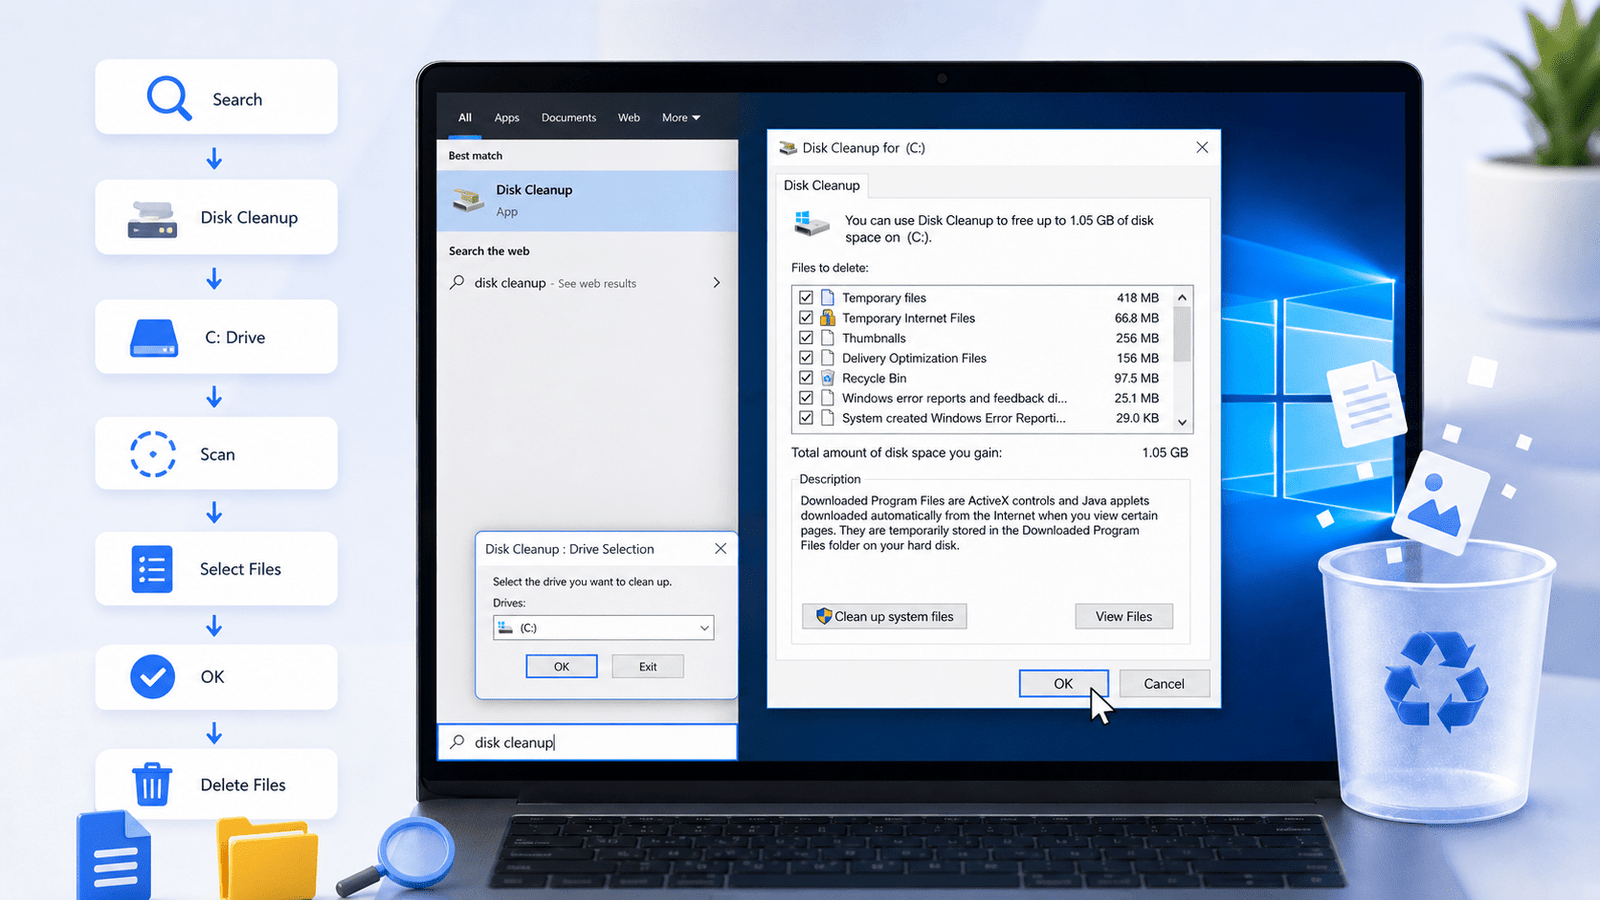Select the Temporary files page icon

click(x=828, y=298)
